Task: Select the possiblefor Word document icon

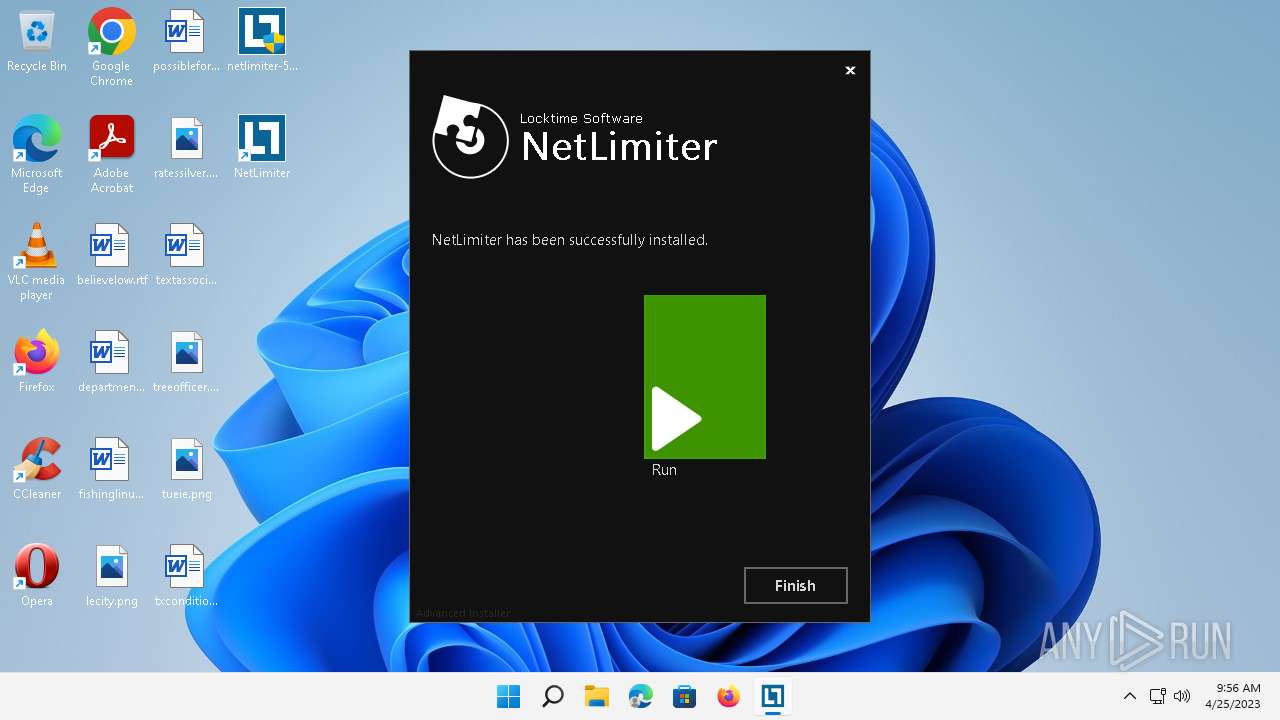Action: [186, 42]
